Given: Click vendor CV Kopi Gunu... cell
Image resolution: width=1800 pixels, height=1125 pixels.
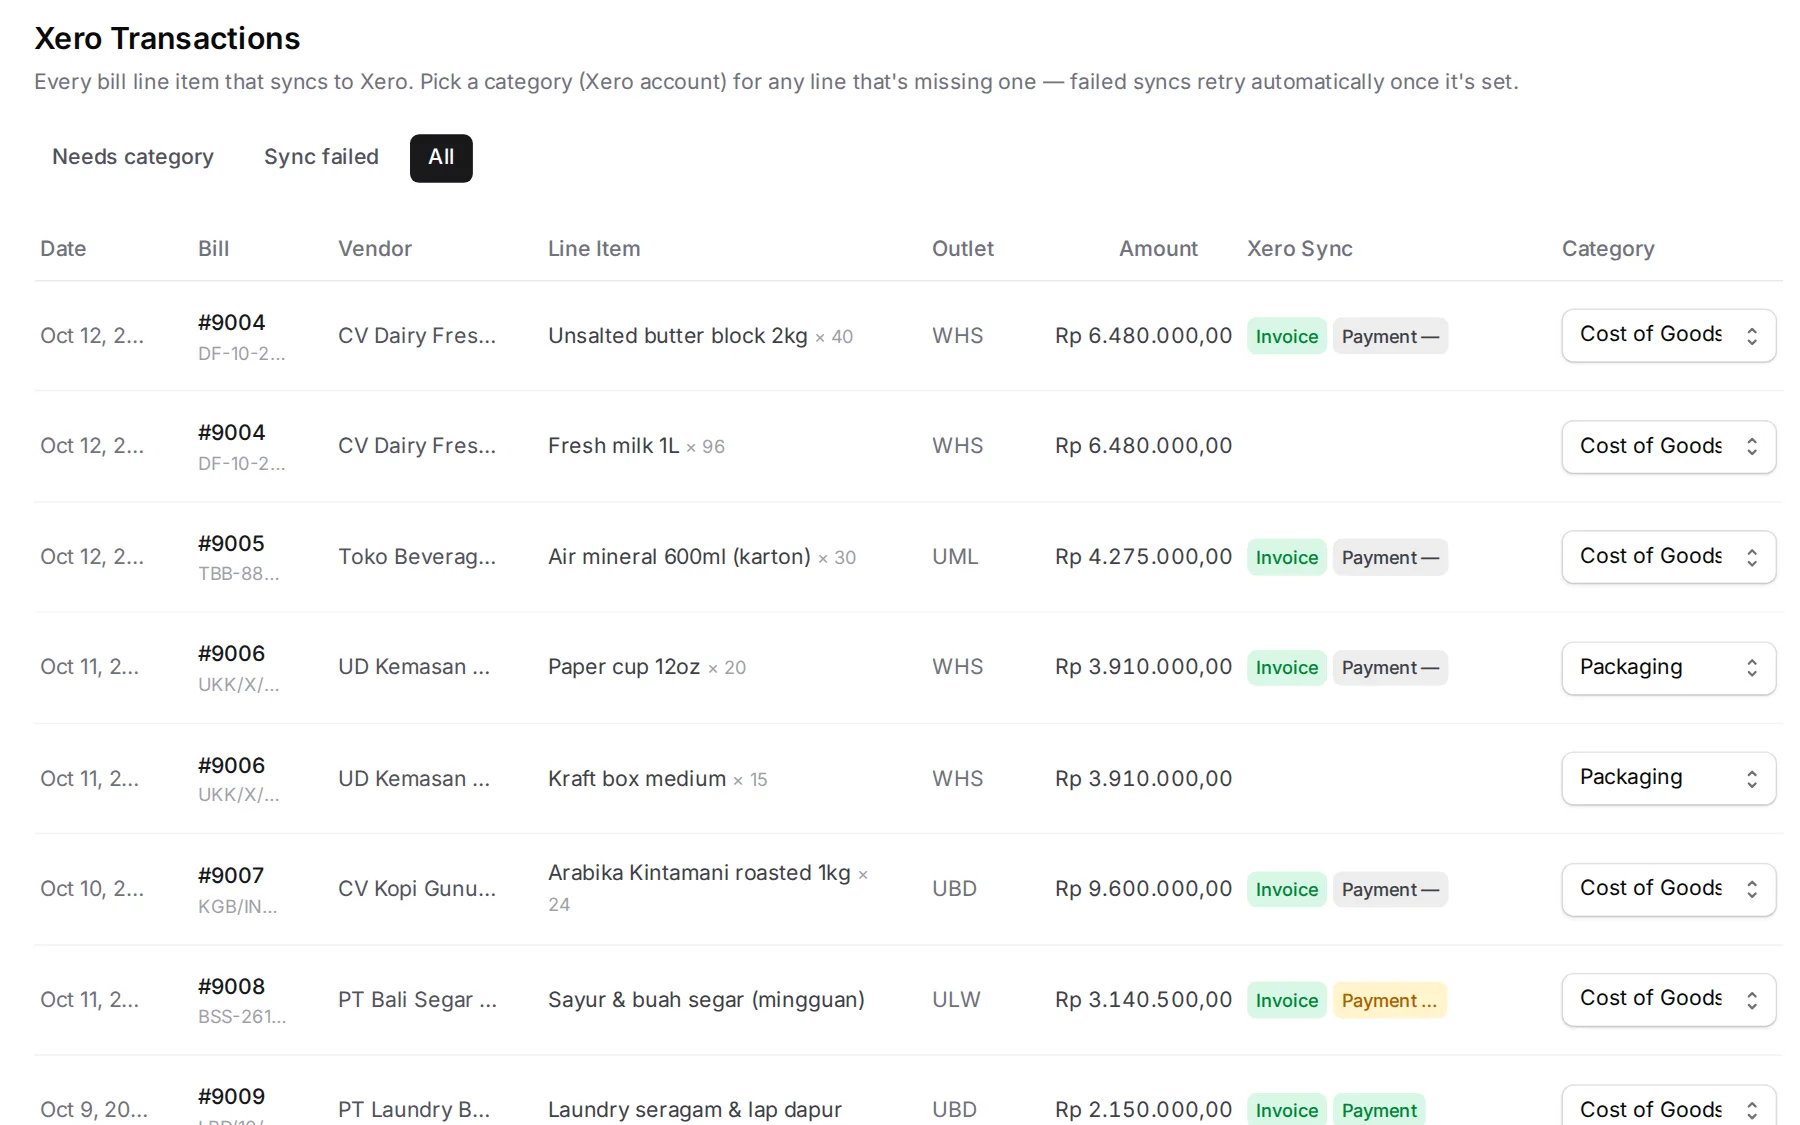Looking at the screenshot, I should point(417,889).
